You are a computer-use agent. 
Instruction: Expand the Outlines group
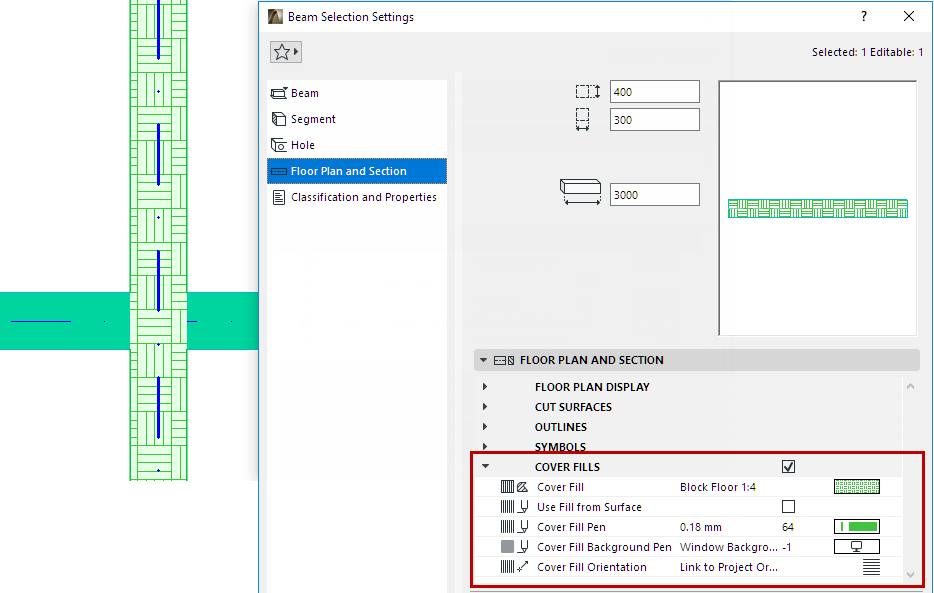(x=485, y=427)
